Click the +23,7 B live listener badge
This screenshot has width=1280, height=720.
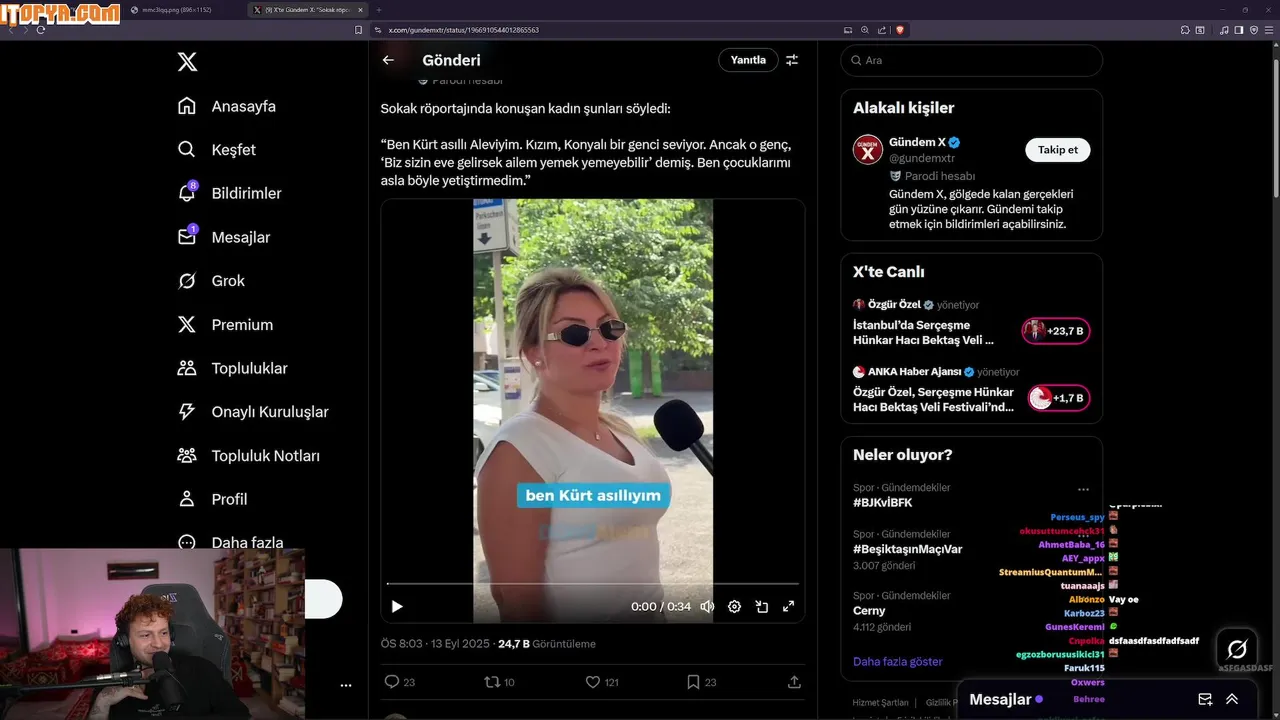[x=1056, y=331]
